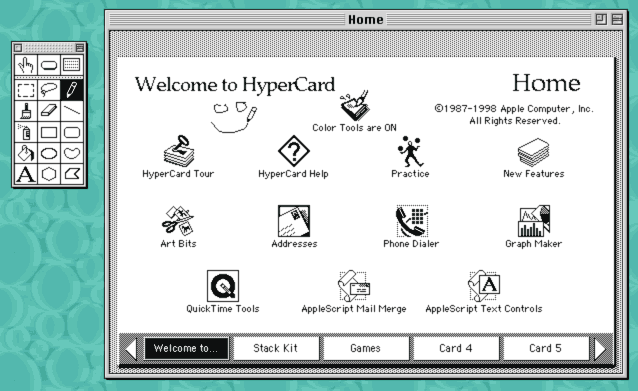Pick the Paint Brush tool
Viewport: 638px width, 391px height.
click(26, 111)
